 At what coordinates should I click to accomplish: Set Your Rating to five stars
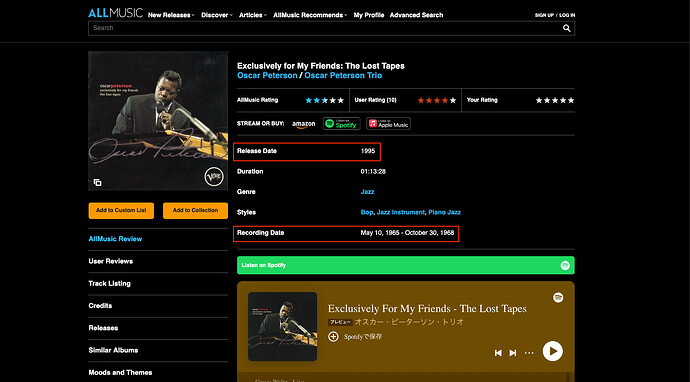[571, 100]
